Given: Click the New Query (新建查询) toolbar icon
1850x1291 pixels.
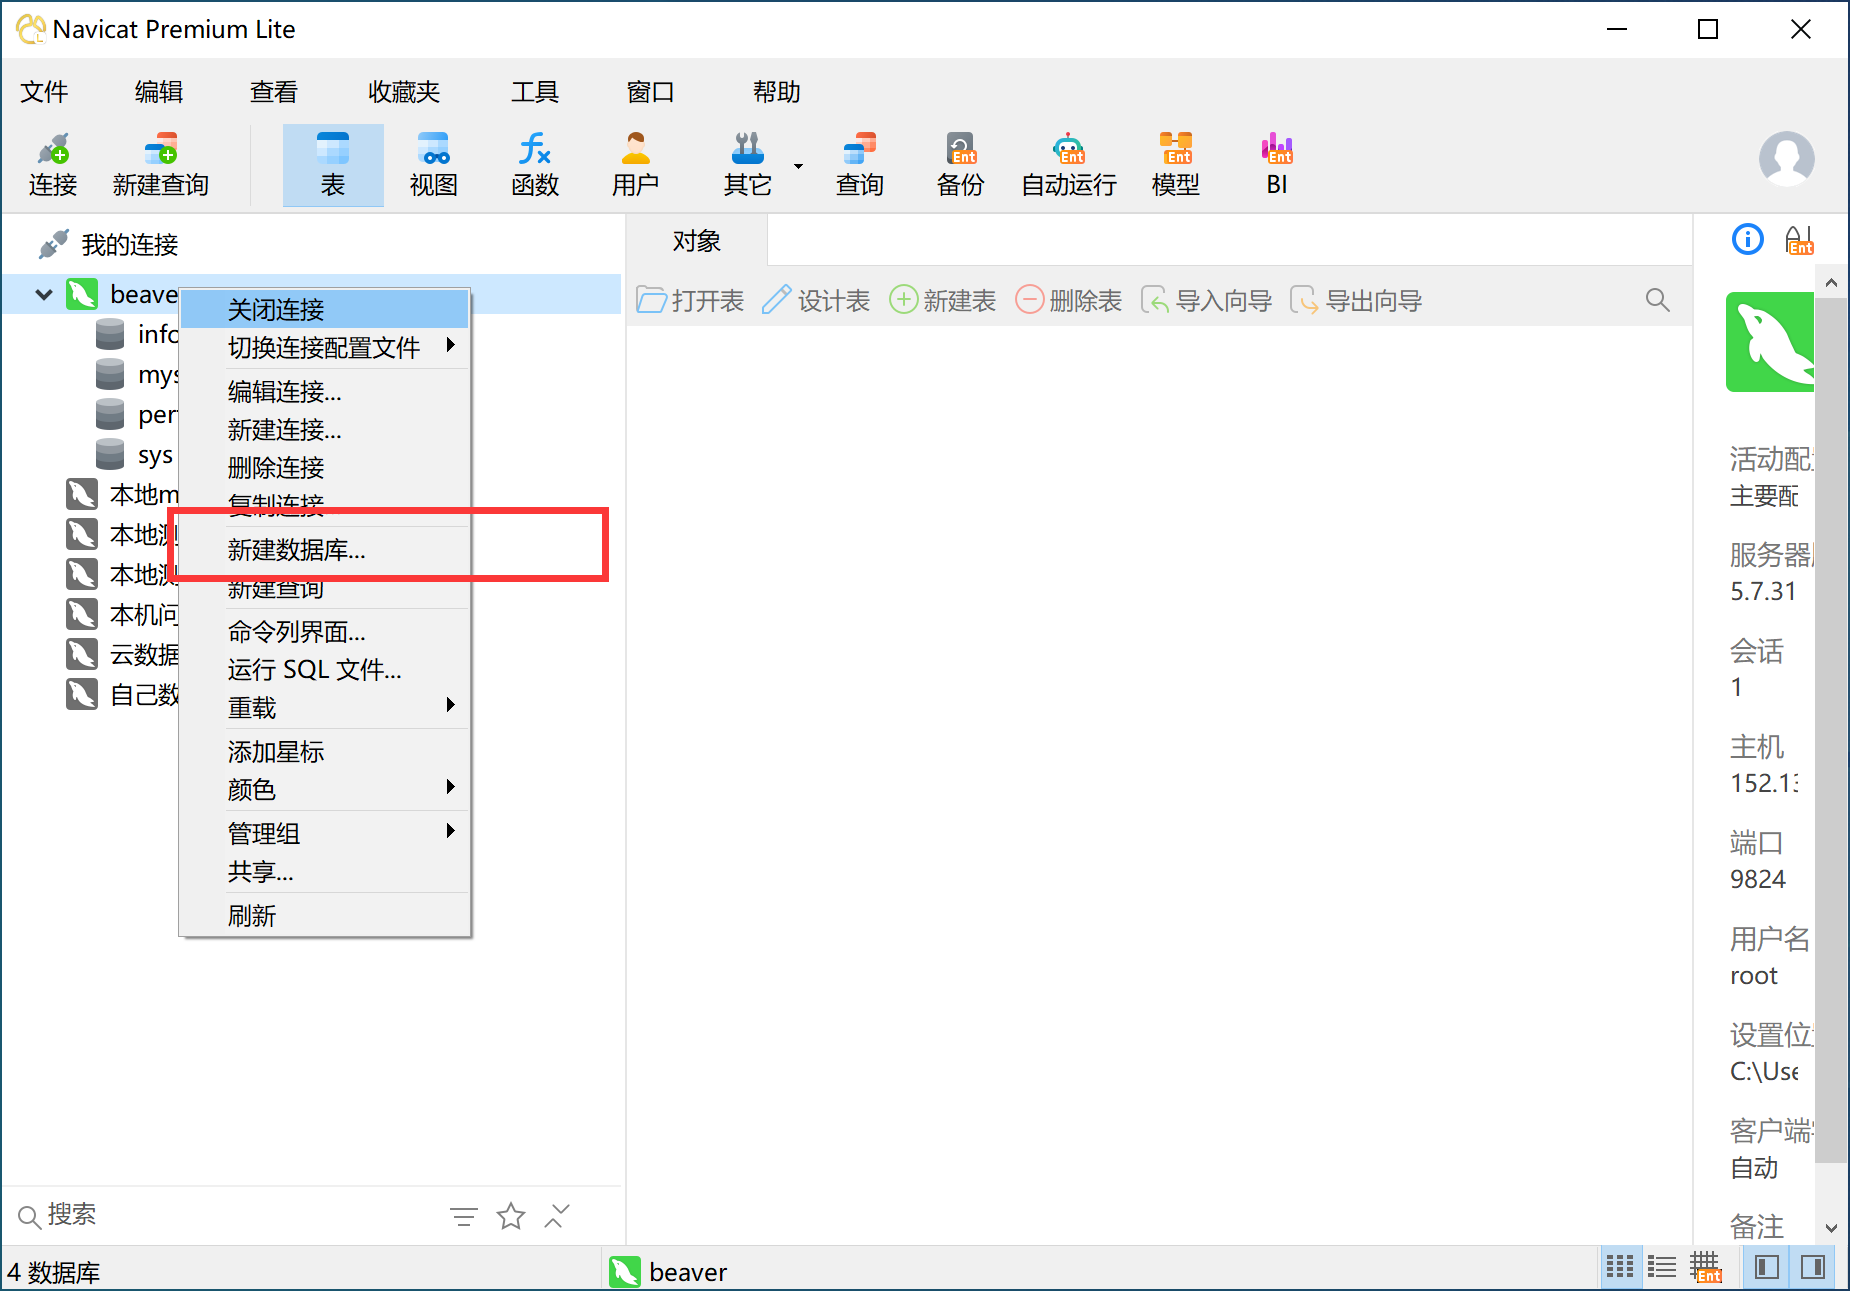Looking at the screenshot, I should click(x=160, y=165).
